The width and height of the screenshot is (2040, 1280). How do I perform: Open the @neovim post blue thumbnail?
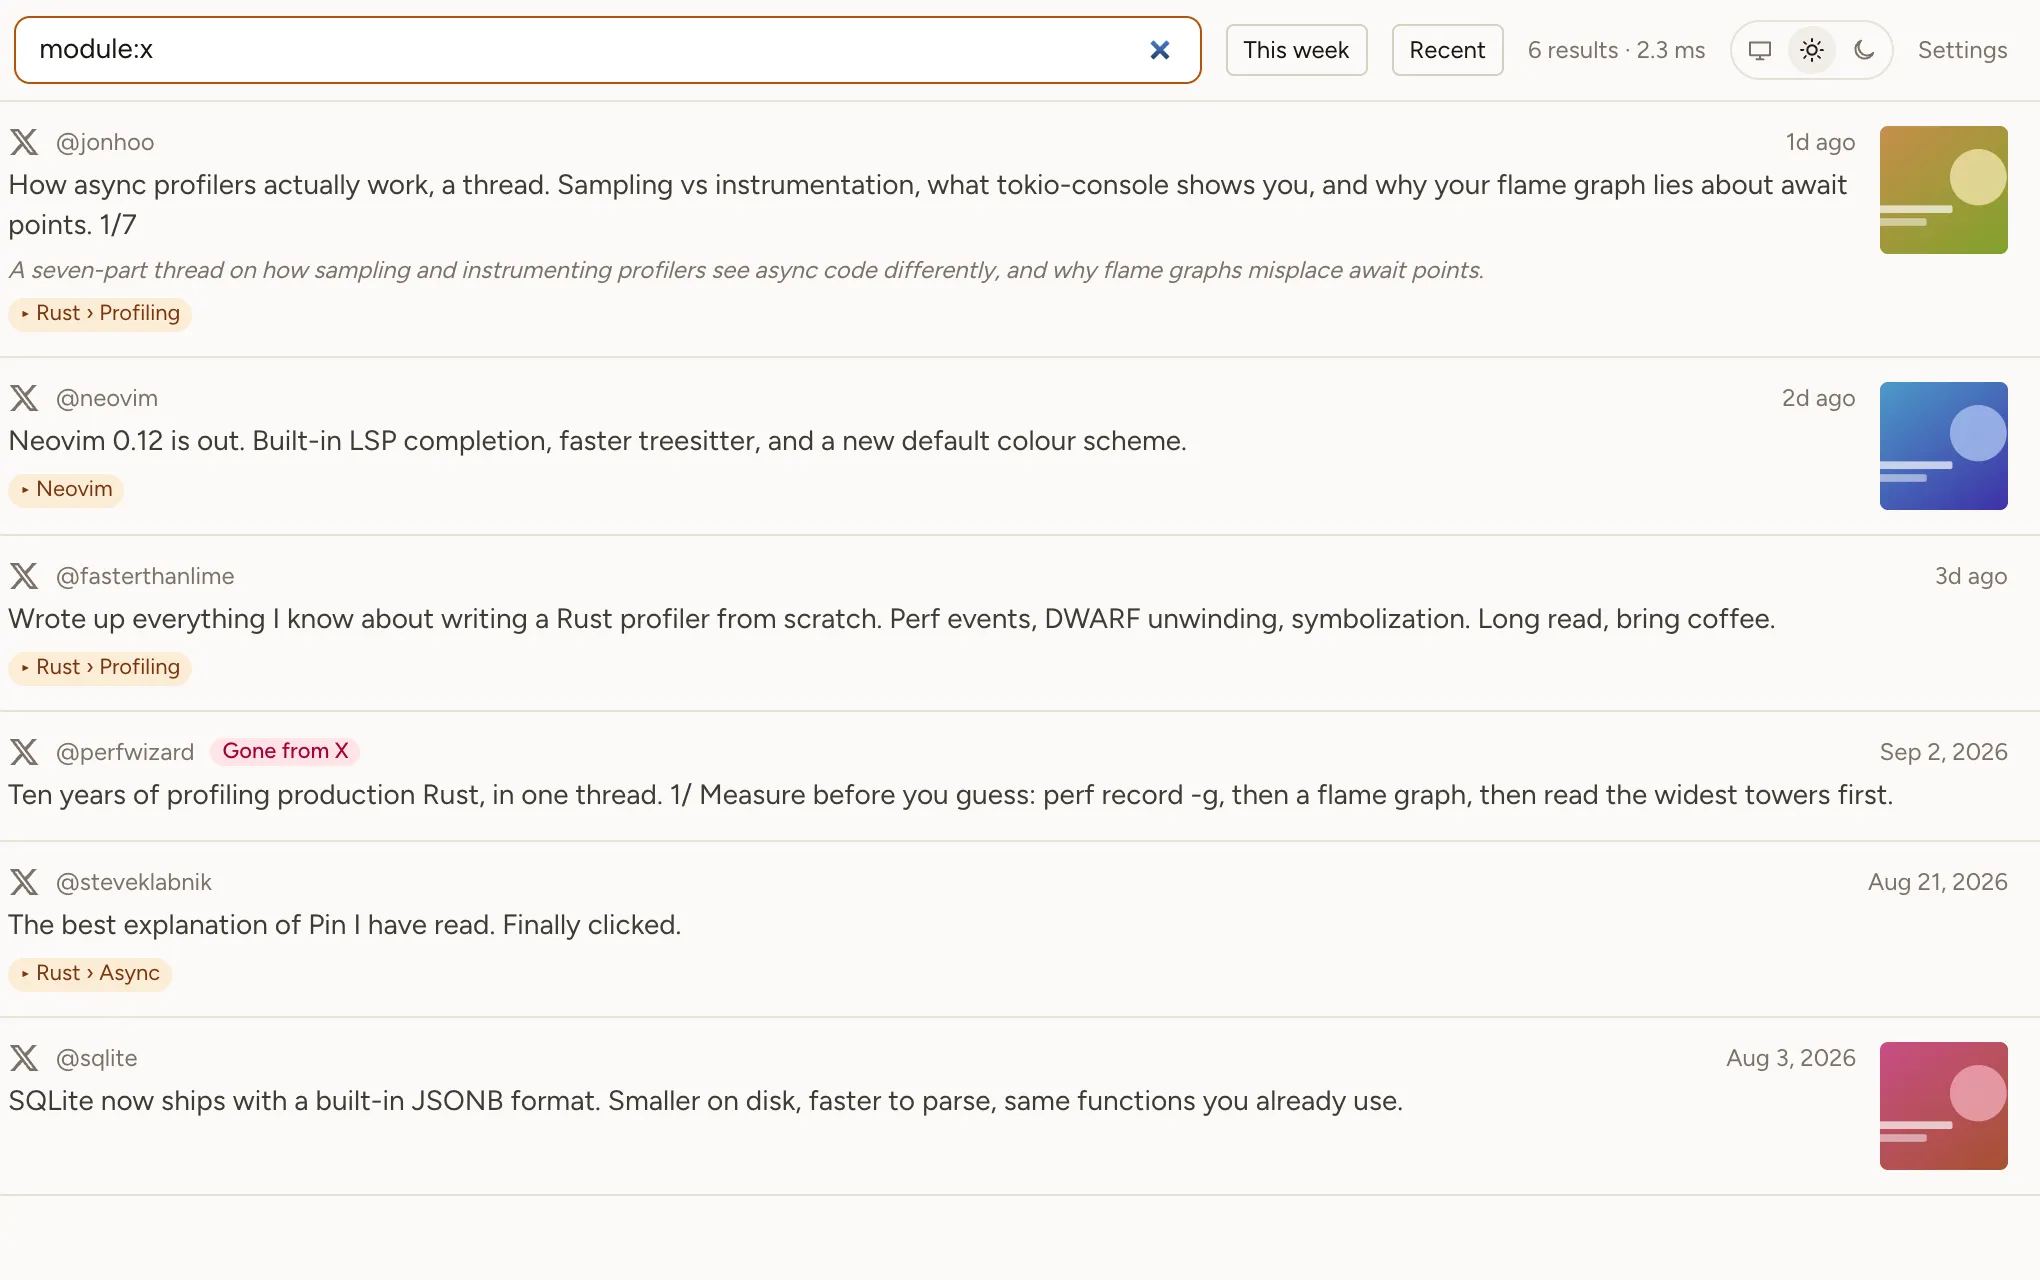click(1943, 446)
